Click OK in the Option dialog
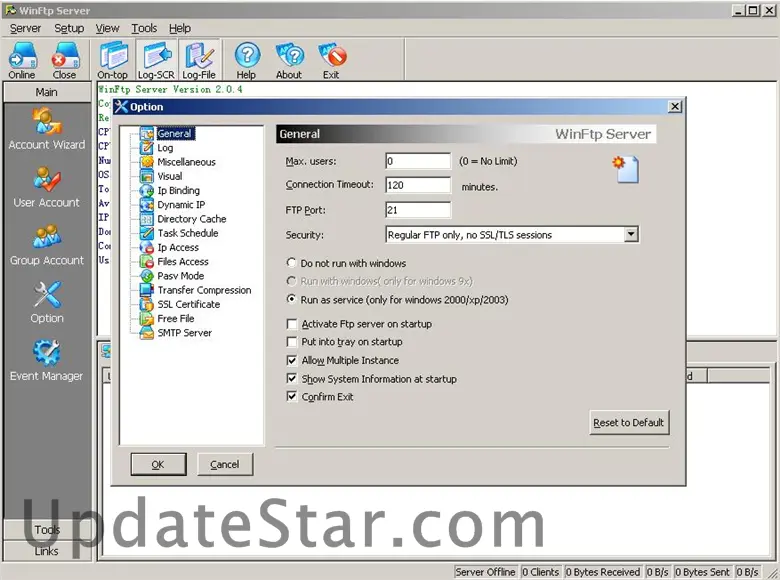The width and height of the screenshot is (780, 580). (158, 464)
